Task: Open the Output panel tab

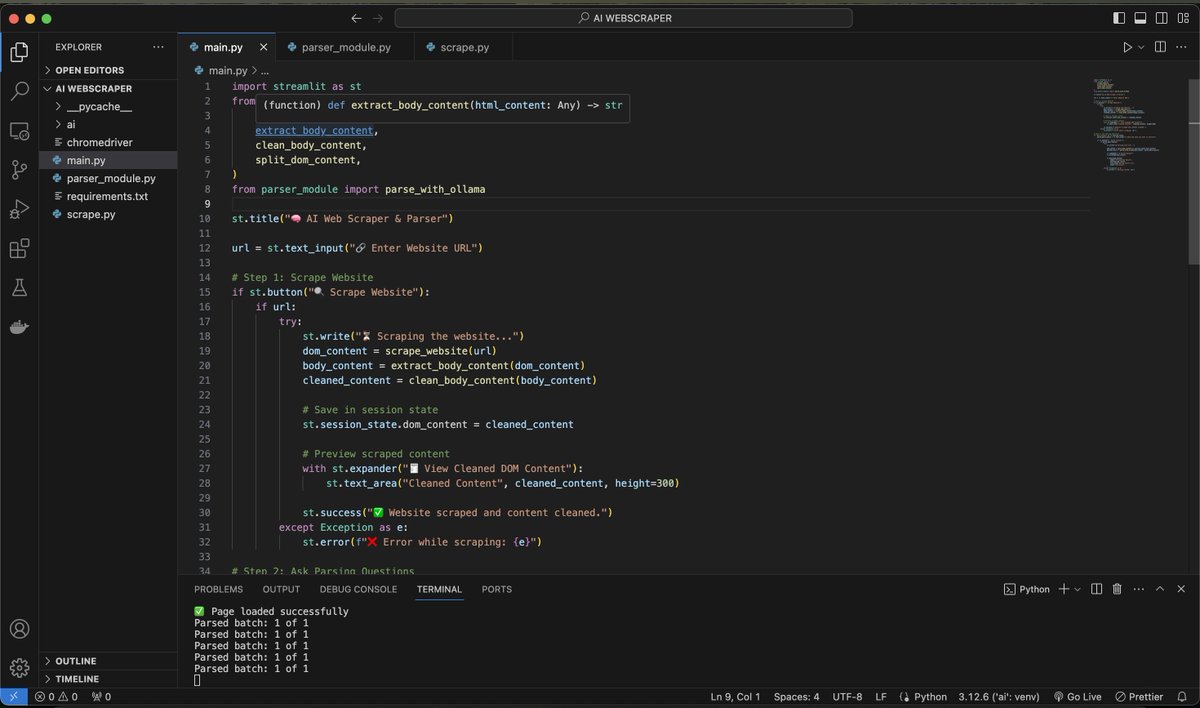Action: pyautogui.click(x=281, y=589)
